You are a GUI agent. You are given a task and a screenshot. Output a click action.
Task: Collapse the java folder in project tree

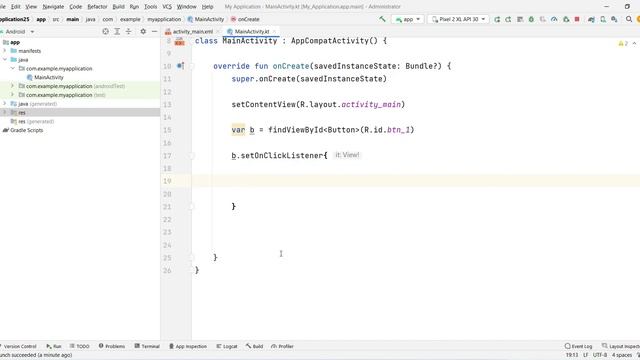pyautogui.click(x=5, y=60)
